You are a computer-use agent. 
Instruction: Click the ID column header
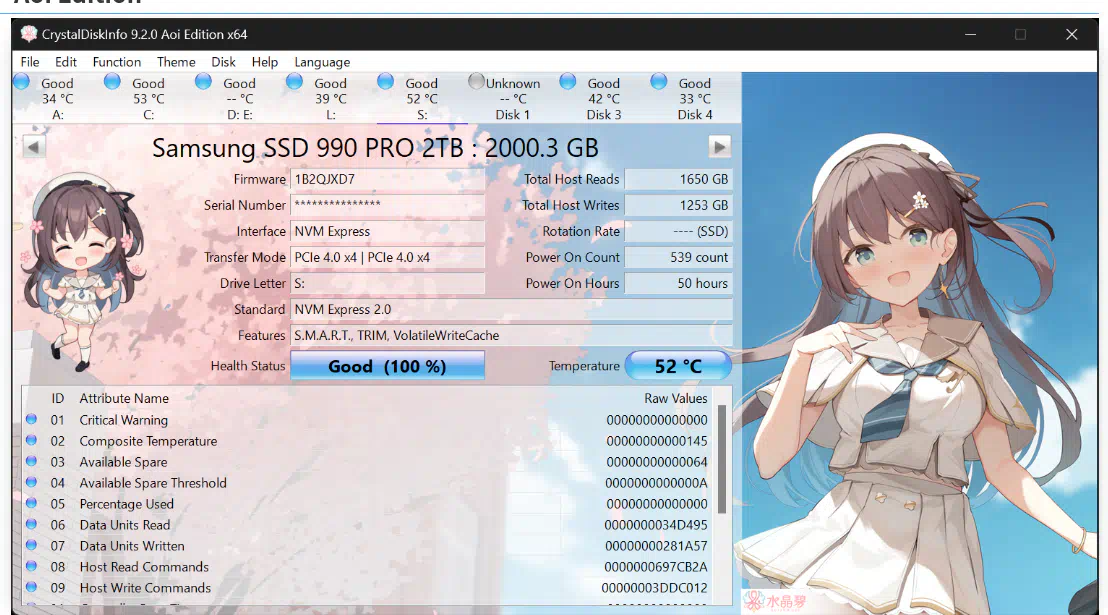click(x=58, y=399)
